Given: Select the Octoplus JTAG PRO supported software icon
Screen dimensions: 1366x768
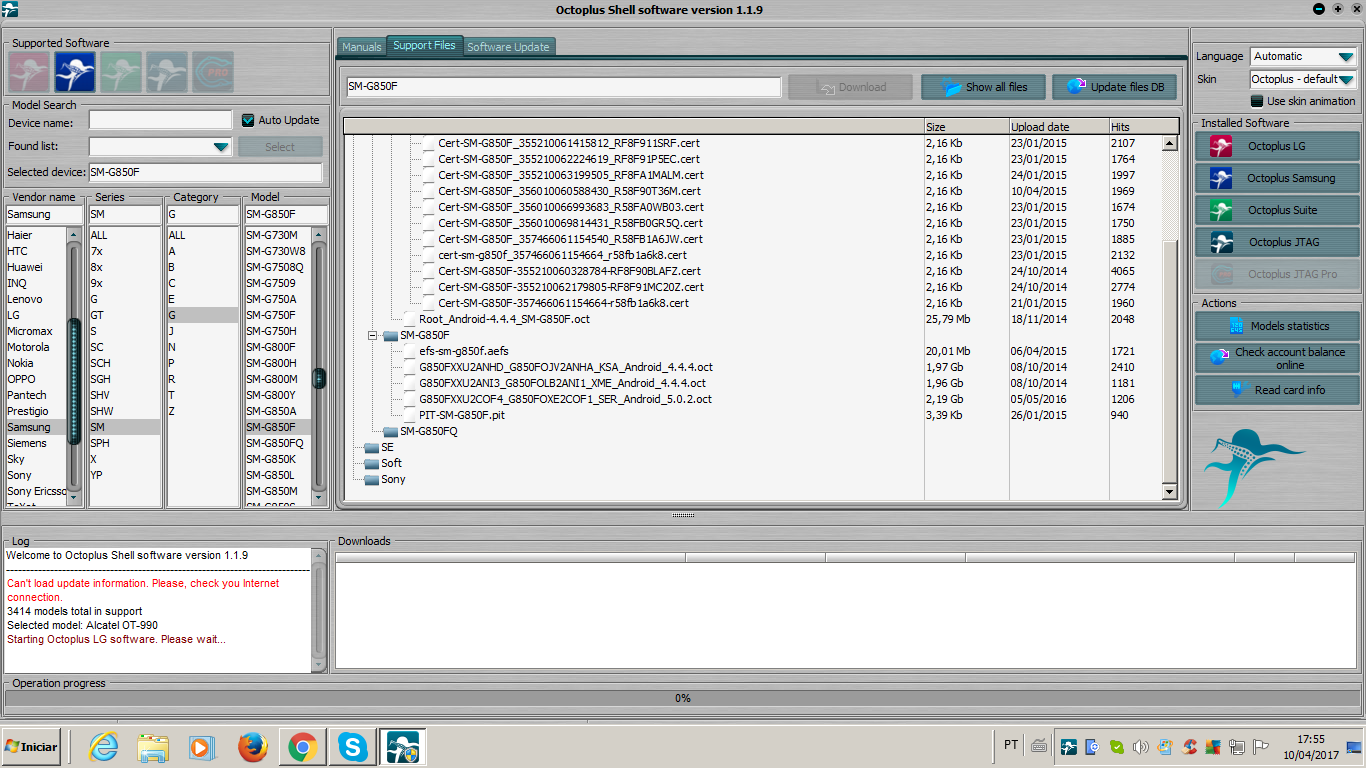Looking at the screenshot, I should (213, 72).
